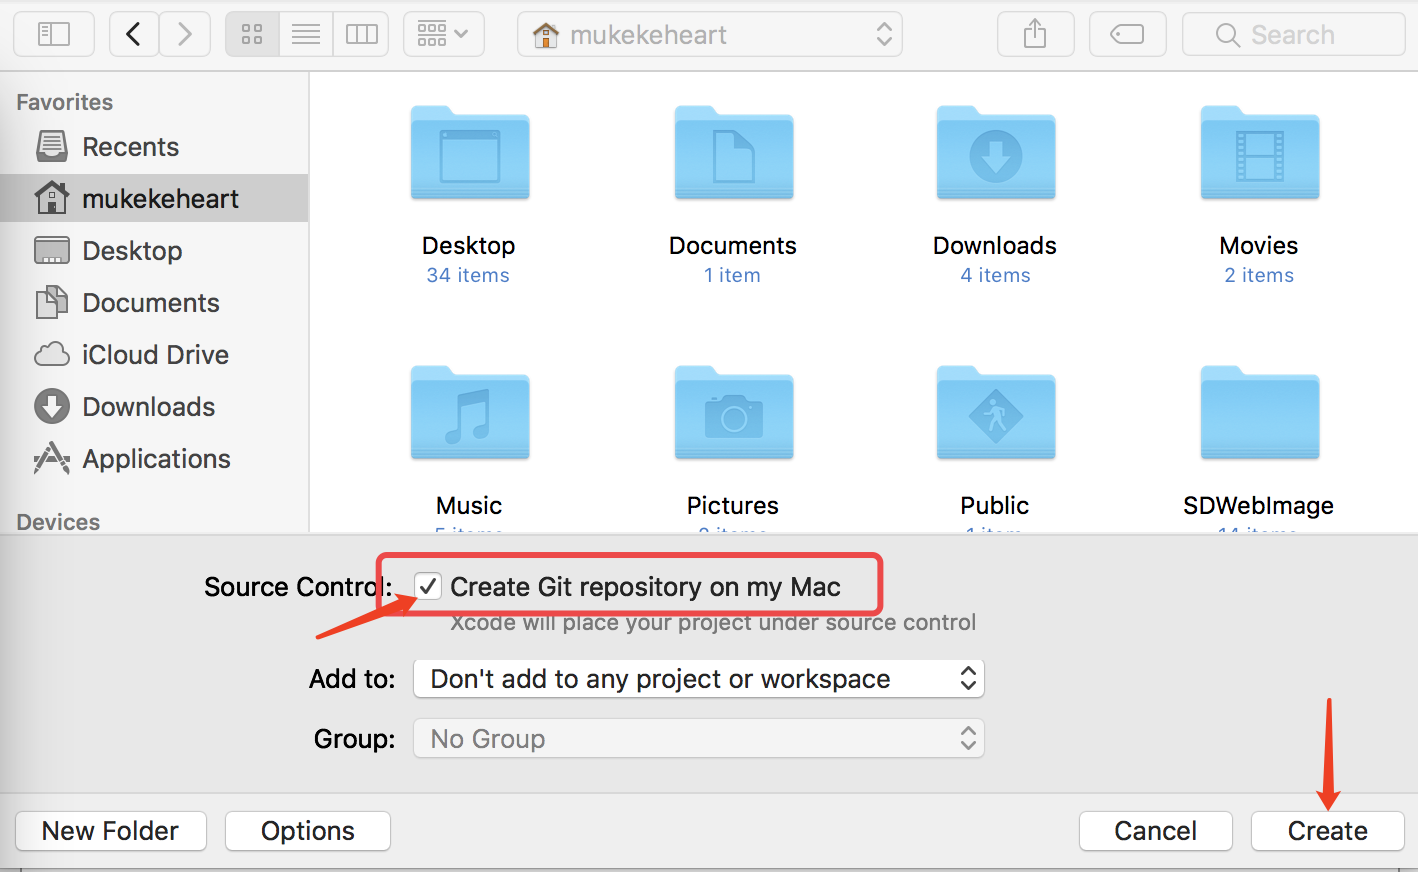1418x872 pixels.
Task: Open the mukekeheart location path dropdown
Action: [710, 35]
